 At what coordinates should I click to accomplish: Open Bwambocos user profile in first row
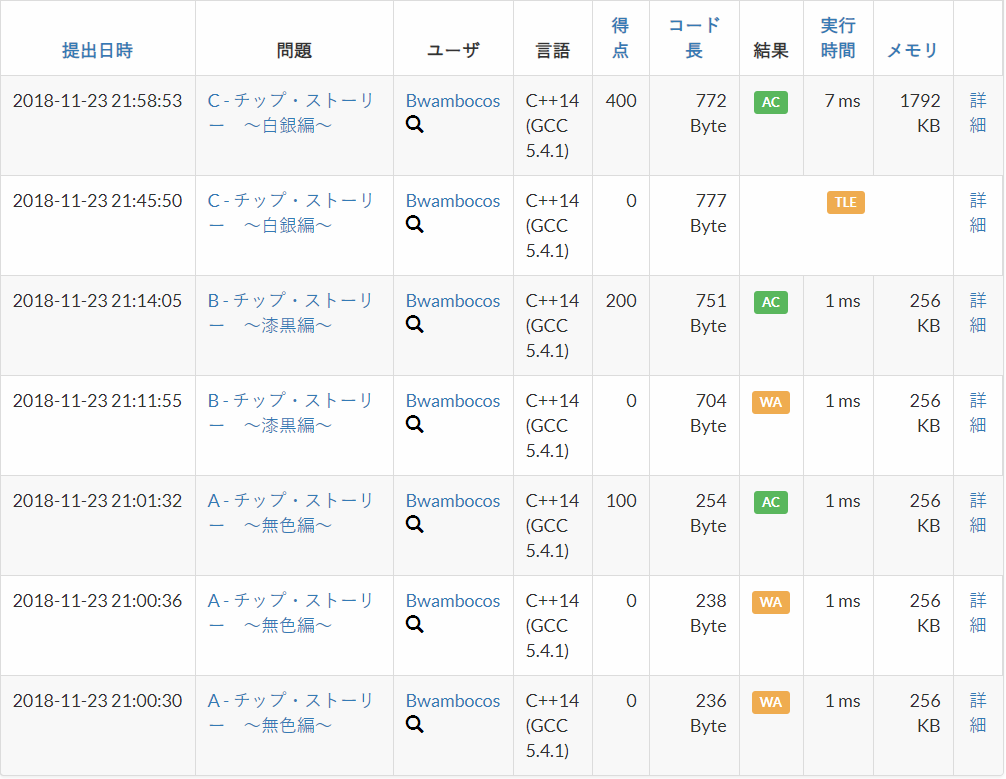(x=453, y=101)
